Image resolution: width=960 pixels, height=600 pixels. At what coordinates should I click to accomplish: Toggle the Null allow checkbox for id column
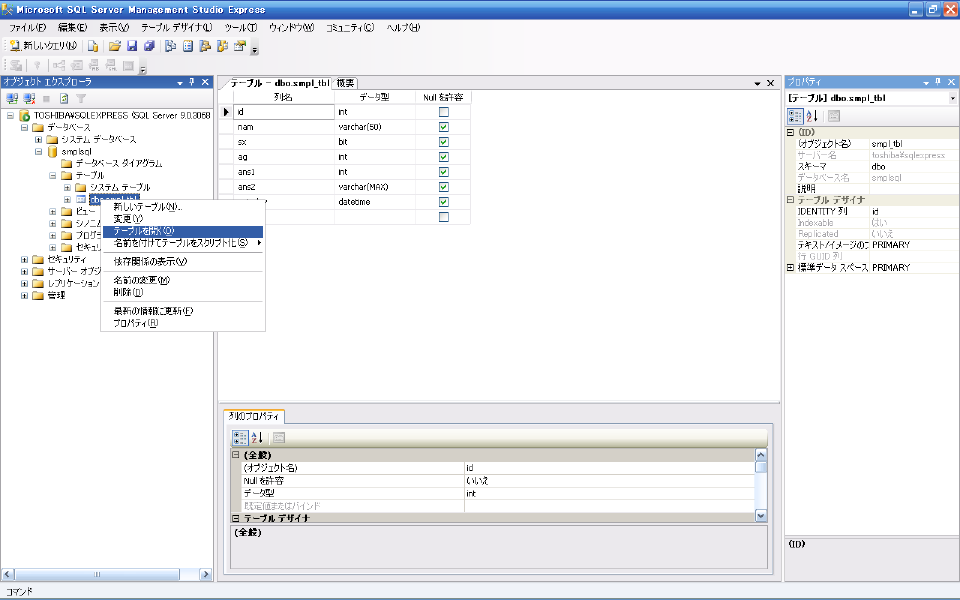444,112
